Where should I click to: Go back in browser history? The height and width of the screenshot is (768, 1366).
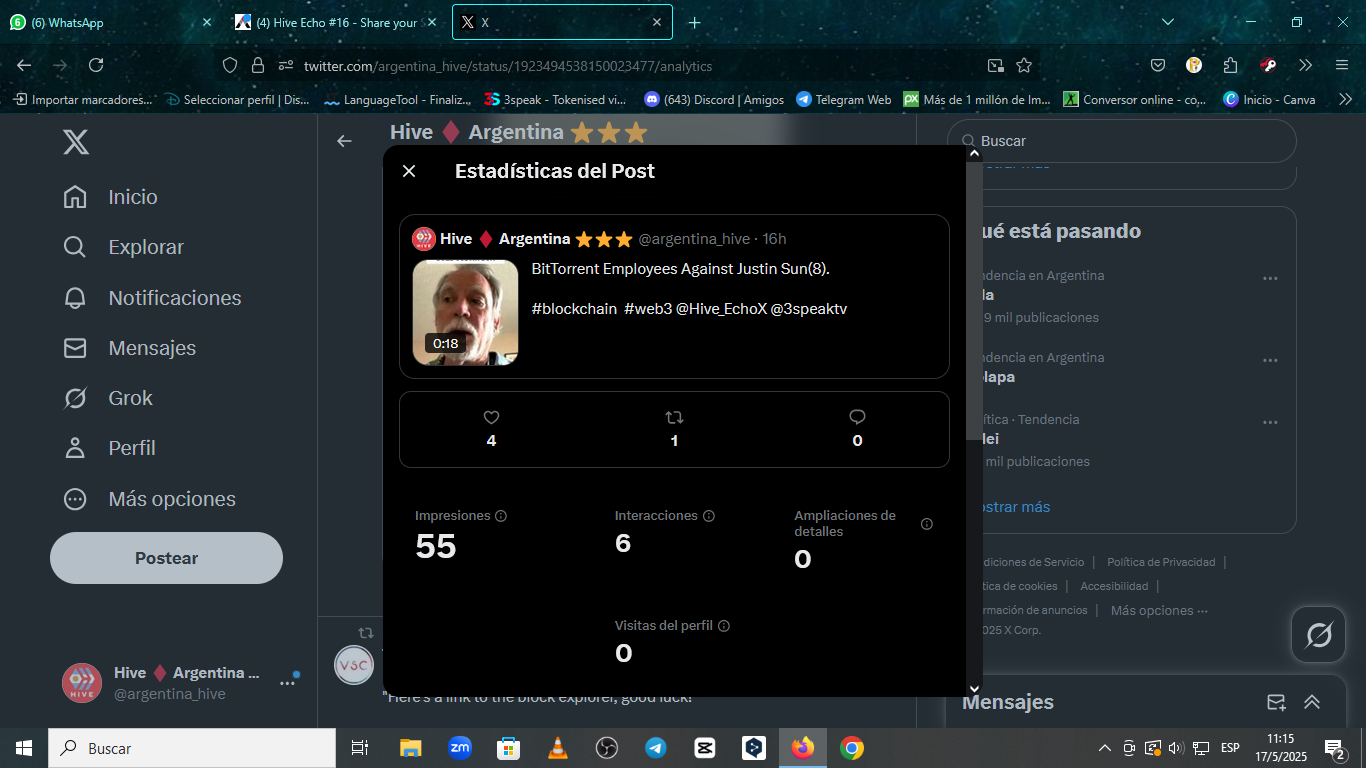(24, 65)
